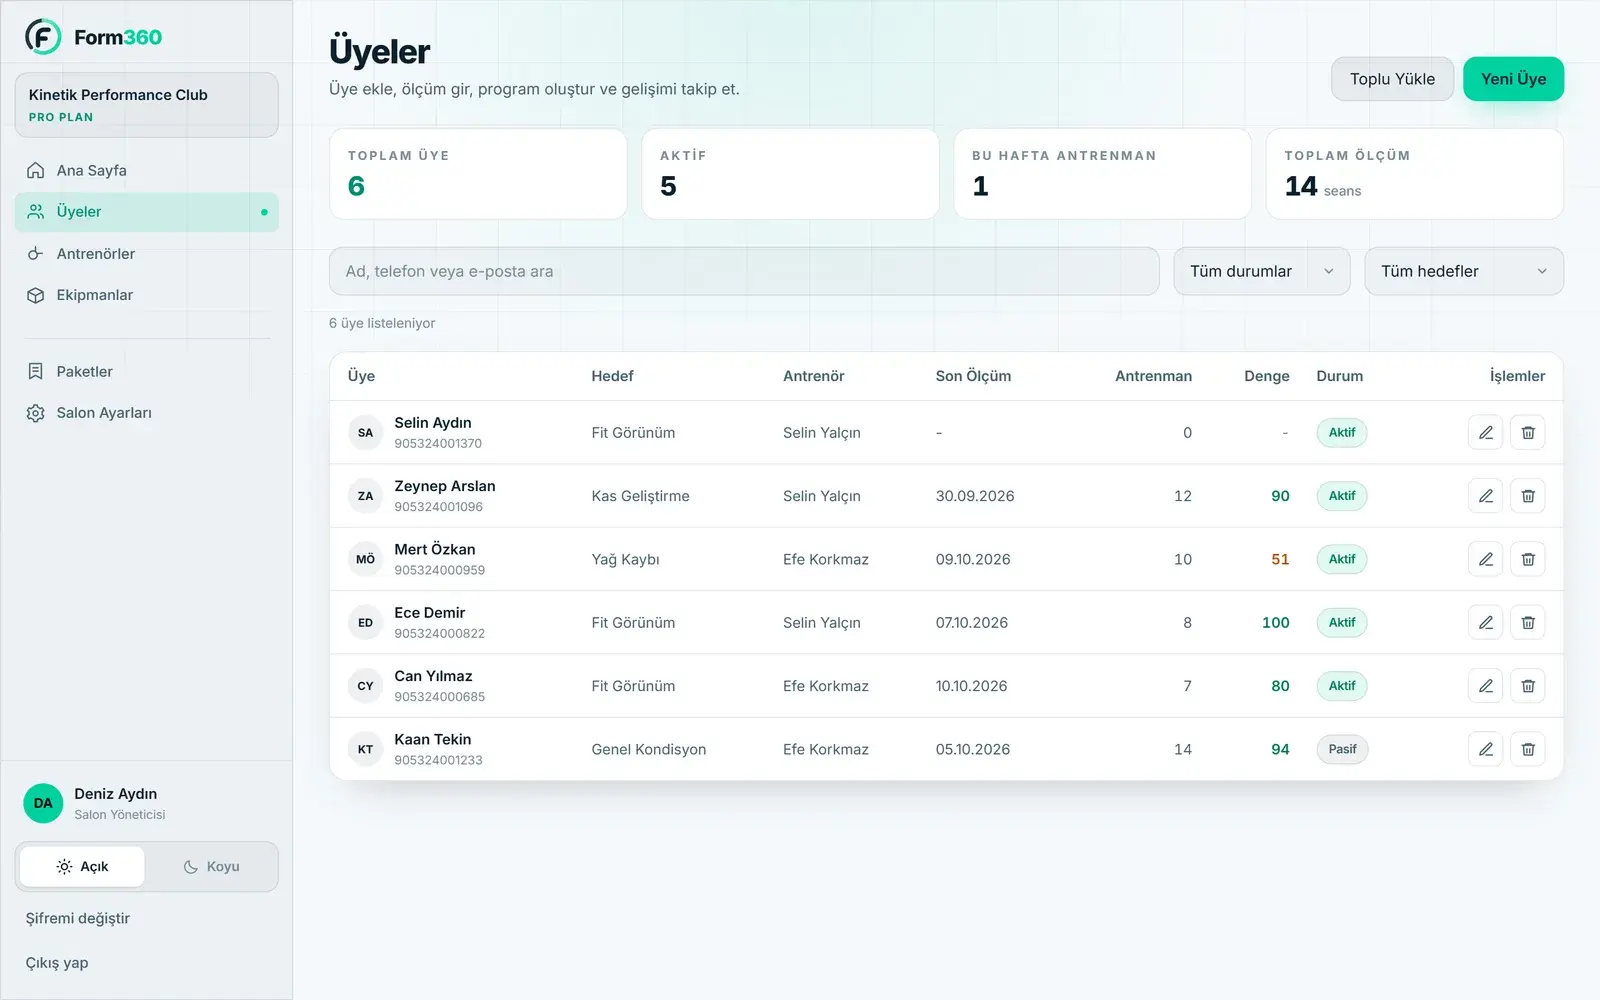Open Paketler in the sidebar
1600x1000 pixels.
[x=147, y=372]
